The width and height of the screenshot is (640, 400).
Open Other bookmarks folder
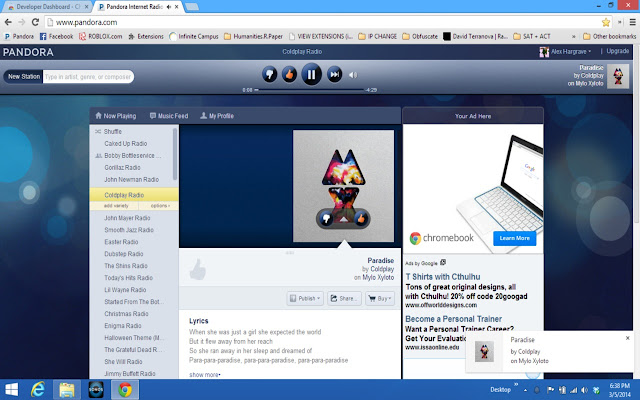coord(610,36)
